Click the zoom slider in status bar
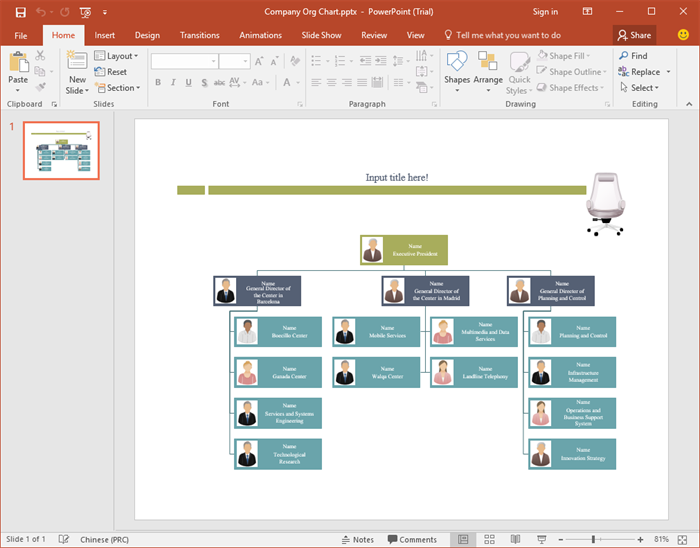The width and height of the screenshot is (700, 548). [594, 539]
